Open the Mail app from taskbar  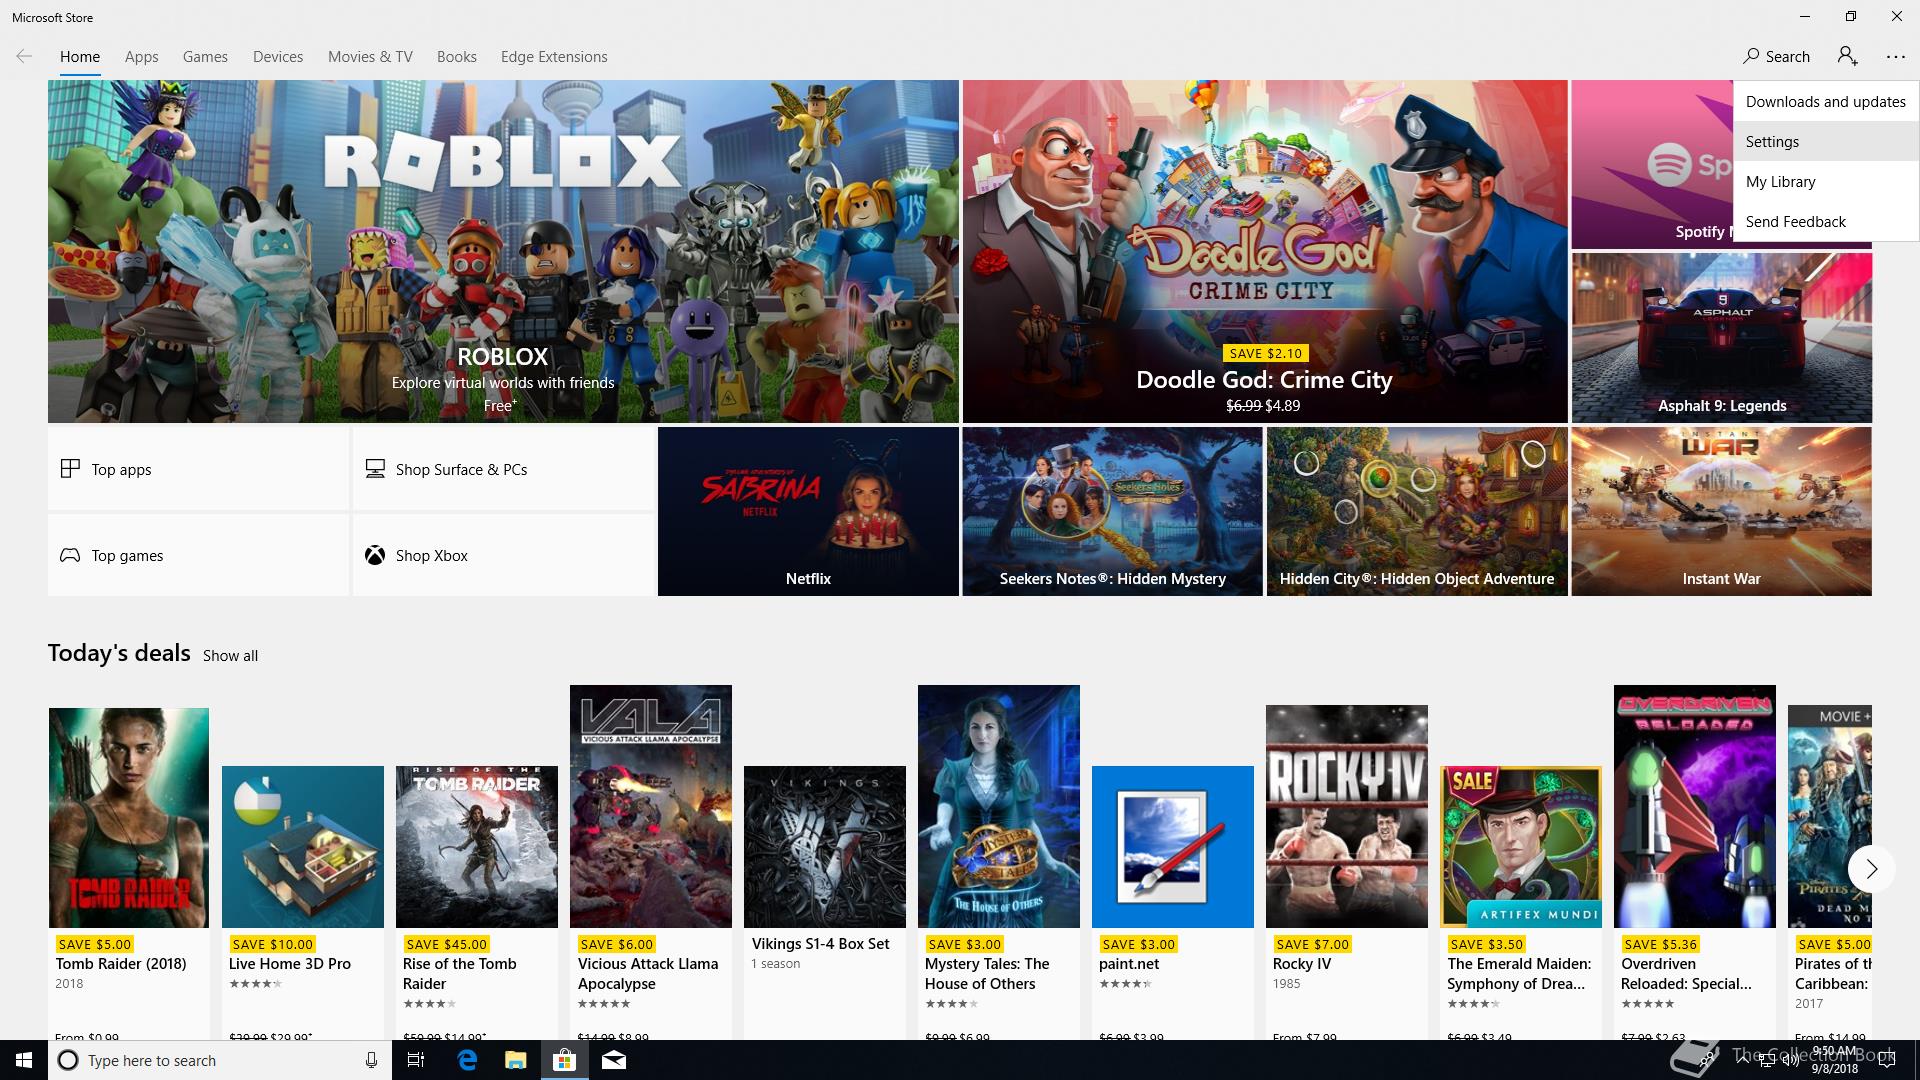[614, 1060]
